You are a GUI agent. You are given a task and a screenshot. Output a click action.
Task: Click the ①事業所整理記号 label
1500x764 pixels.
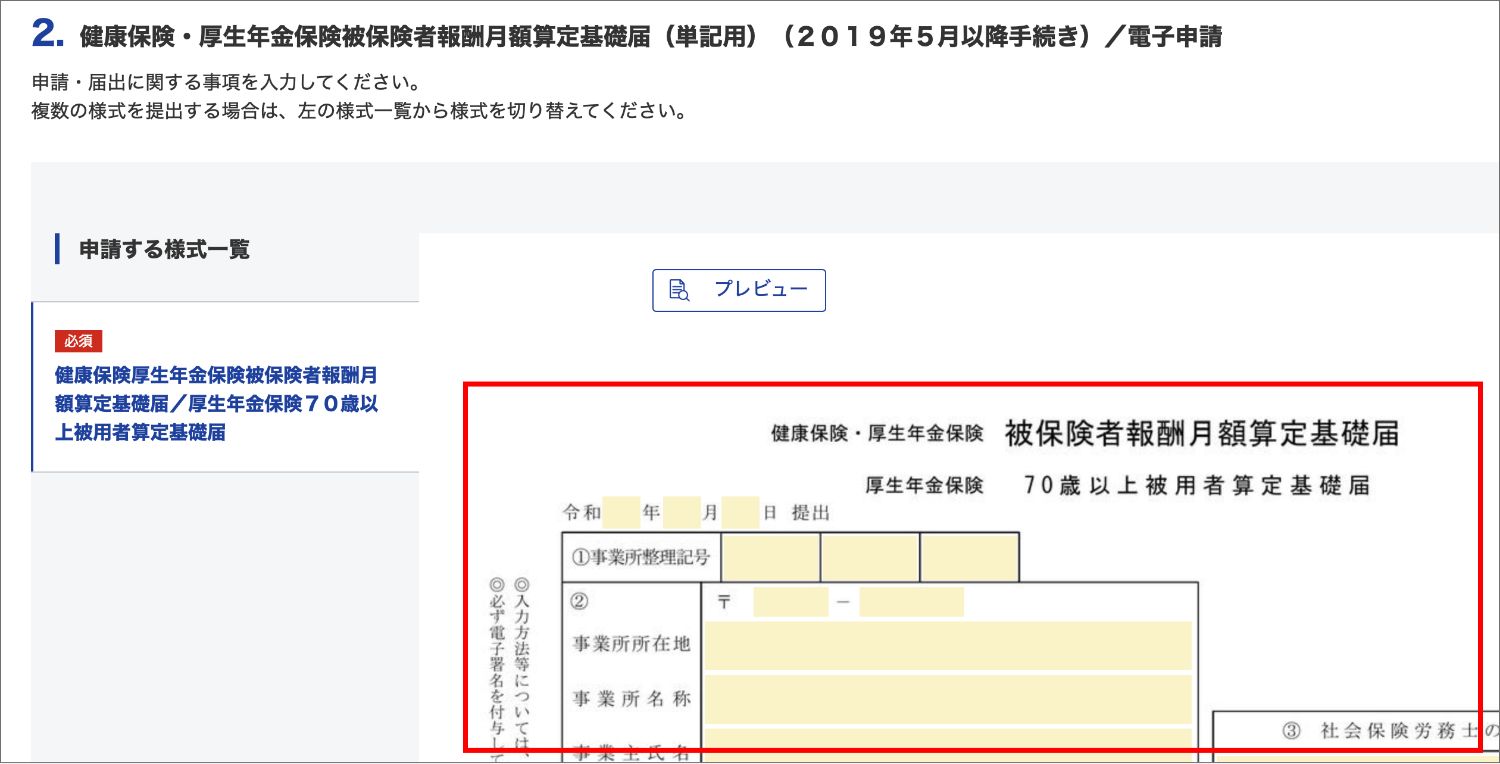641,558
